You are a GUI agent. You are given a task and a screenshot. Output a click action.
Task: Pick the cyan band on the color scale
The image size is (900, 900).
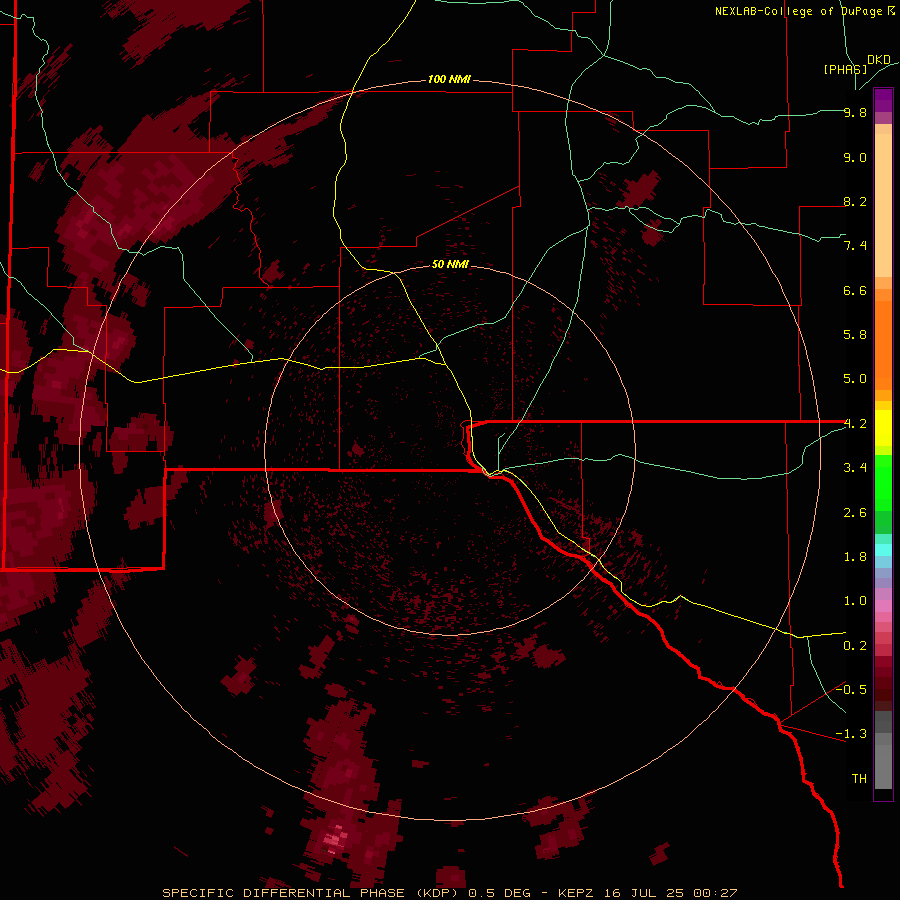pyautogui.click(x=883, y=550)
